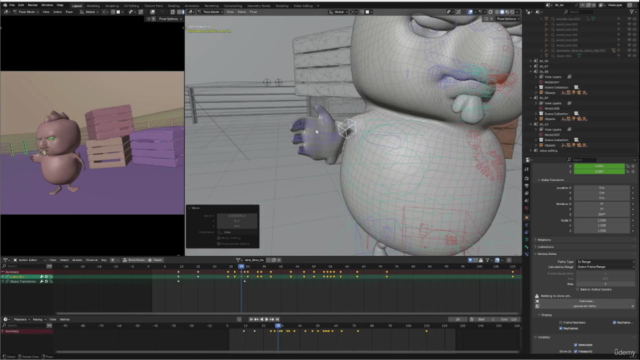Open the Scene properties tab icon
This screenshot has height=360, width=640.
point(527,200)
